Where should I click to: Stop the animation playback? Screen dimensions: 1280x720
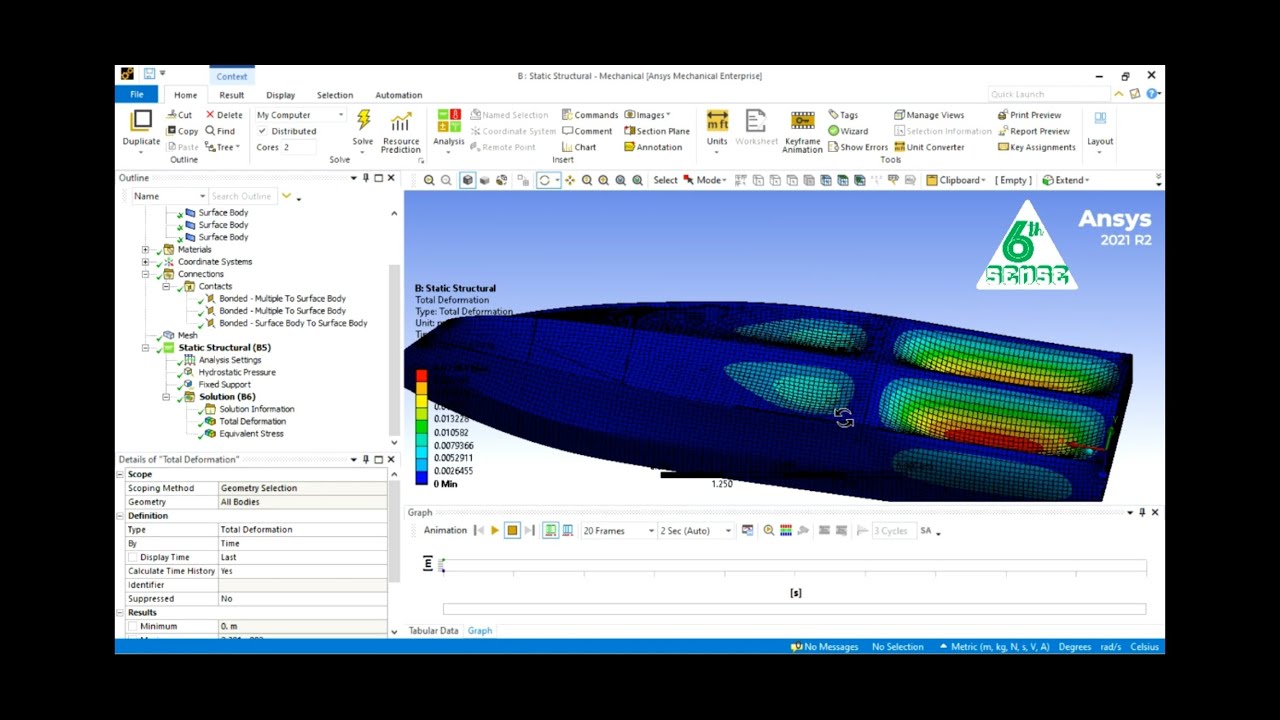click(x=512, y=531)
